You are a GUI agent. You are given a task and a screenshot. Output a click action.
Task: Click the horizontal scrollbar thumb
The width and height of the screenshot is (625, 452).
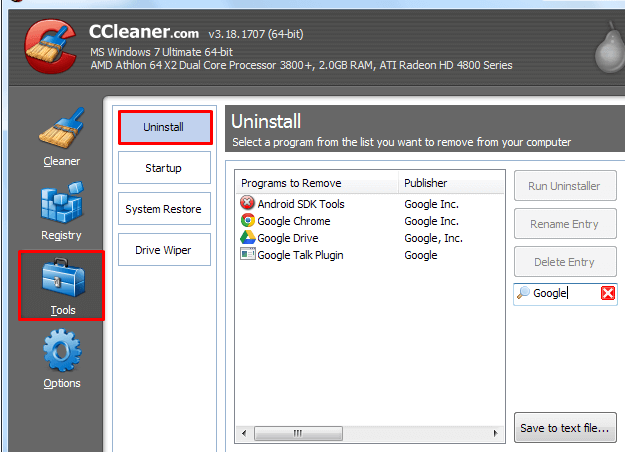click(298, 433)
